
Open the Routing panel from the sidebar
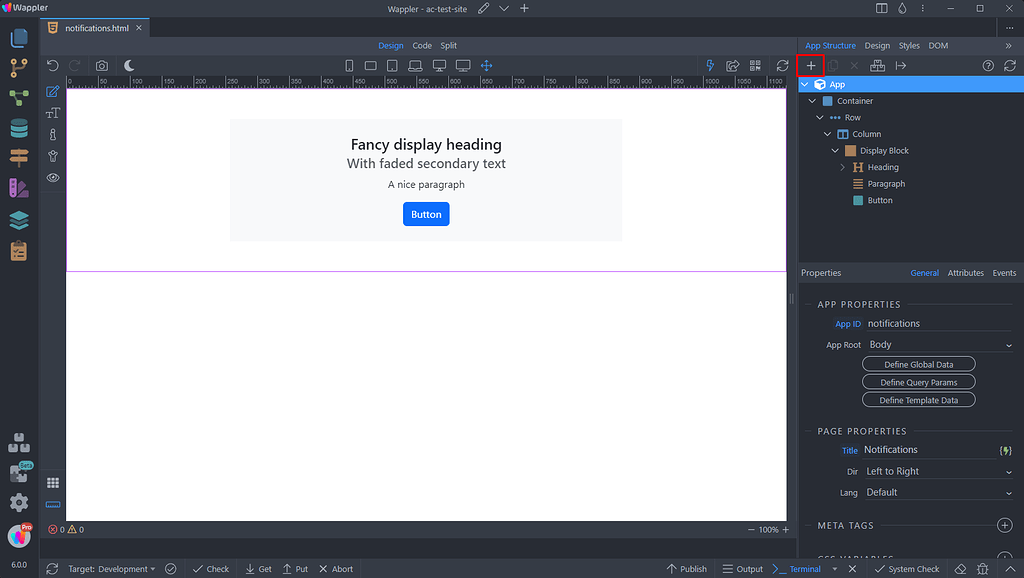(19, 156)
